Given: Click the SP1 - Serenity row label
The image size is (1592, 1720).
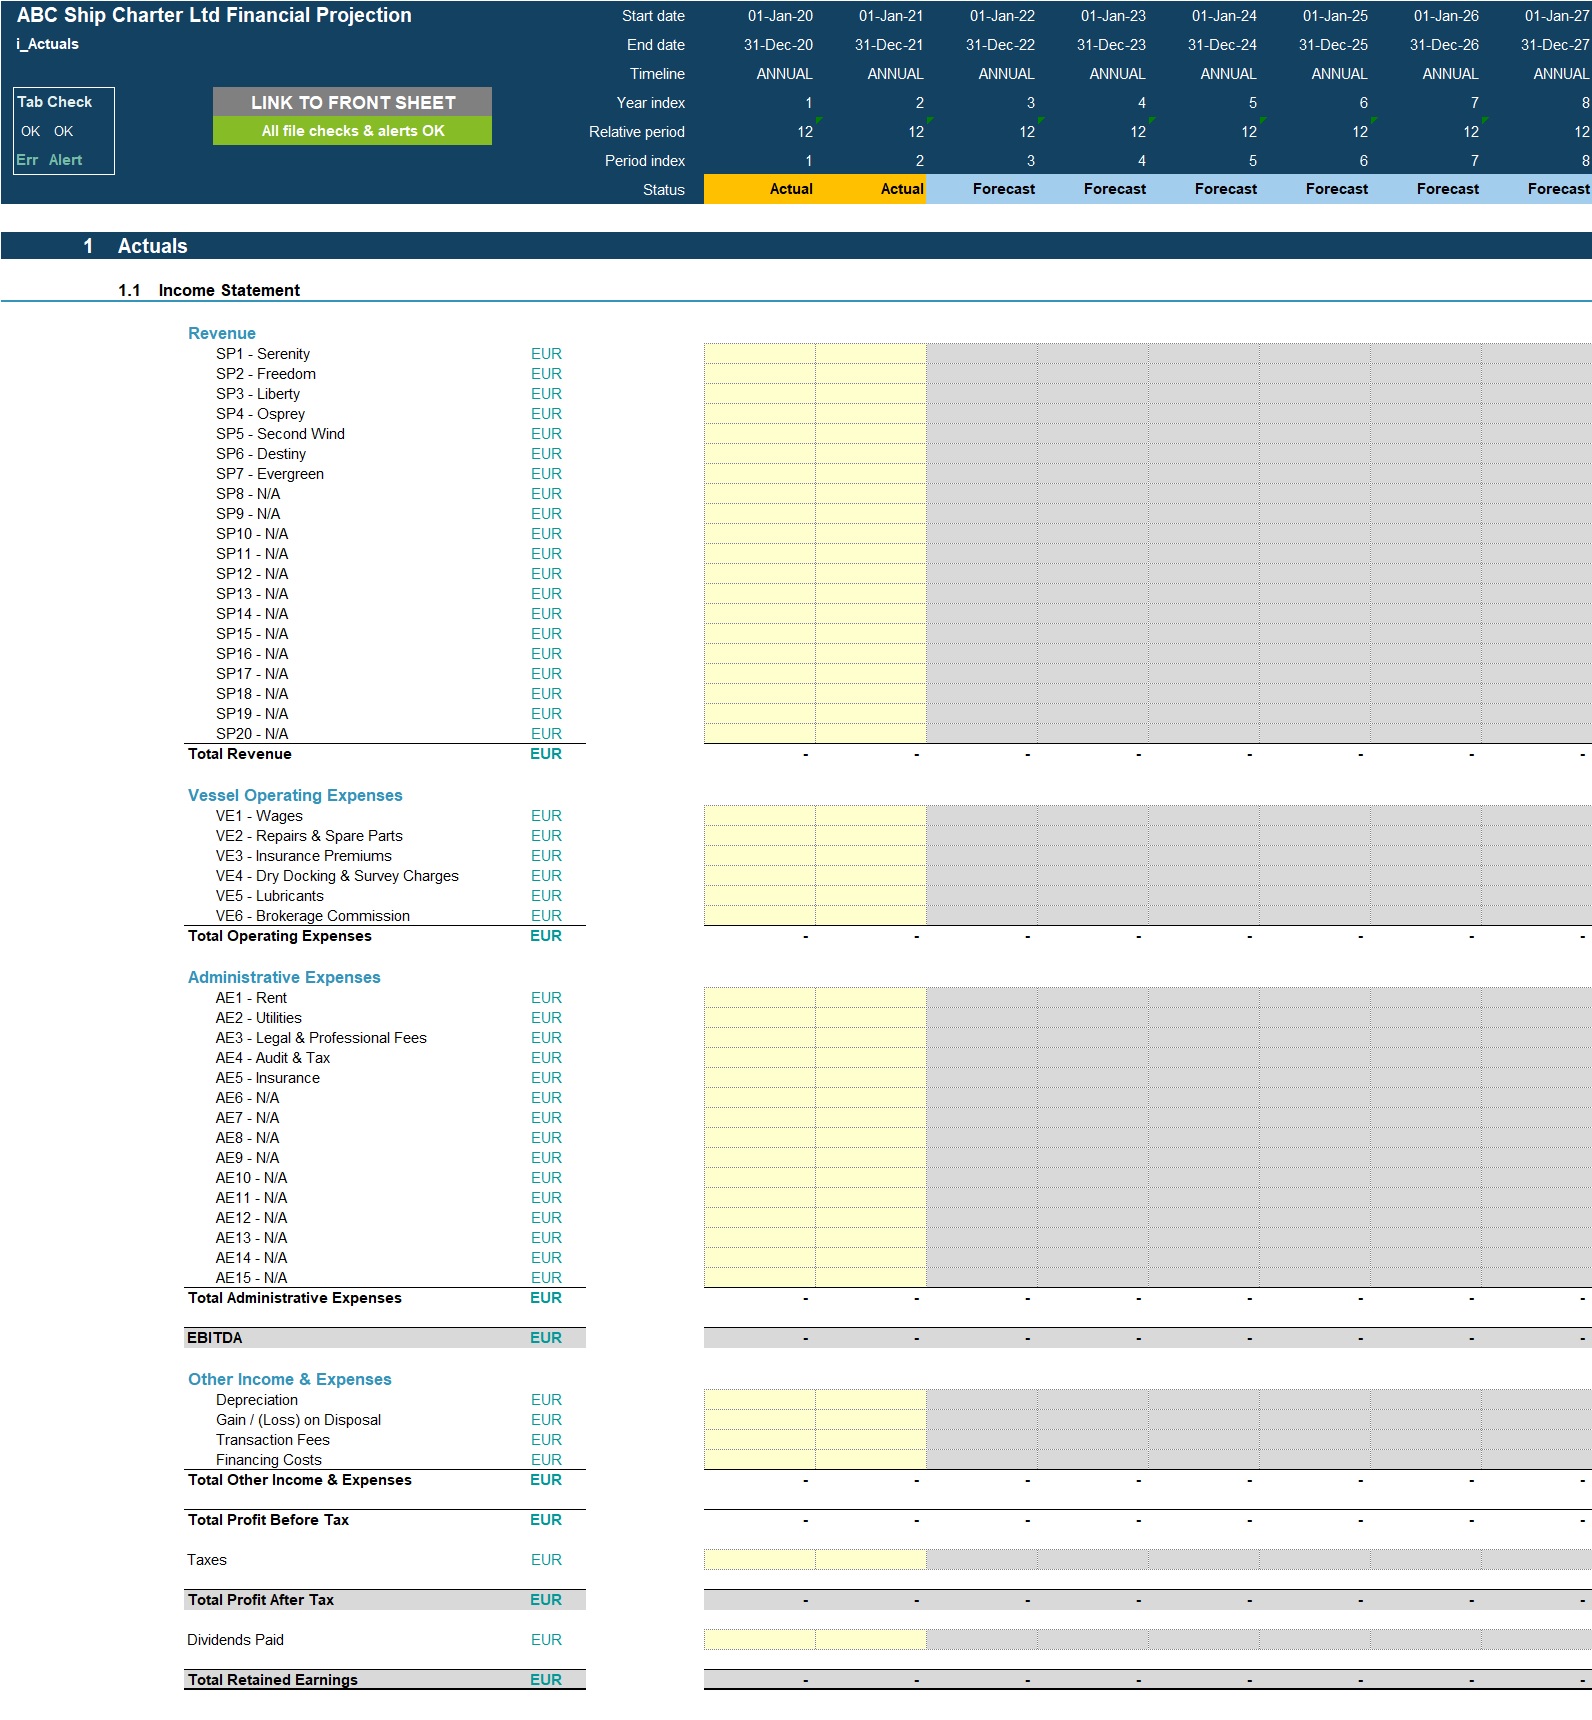Looking at the screenshot, I should pyautogui.click(x=263, y=354).
